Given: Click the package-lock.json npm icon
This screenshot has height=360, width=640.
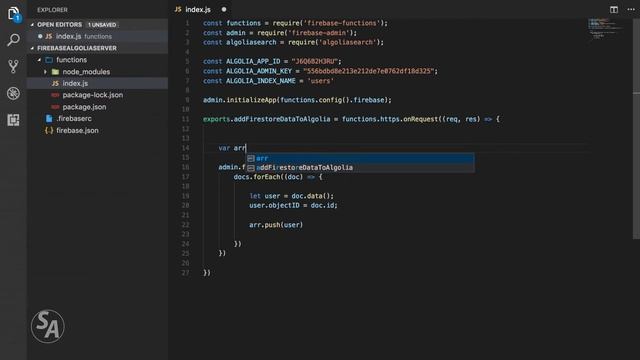Looking at the screenshot, I should pos(55,95).
